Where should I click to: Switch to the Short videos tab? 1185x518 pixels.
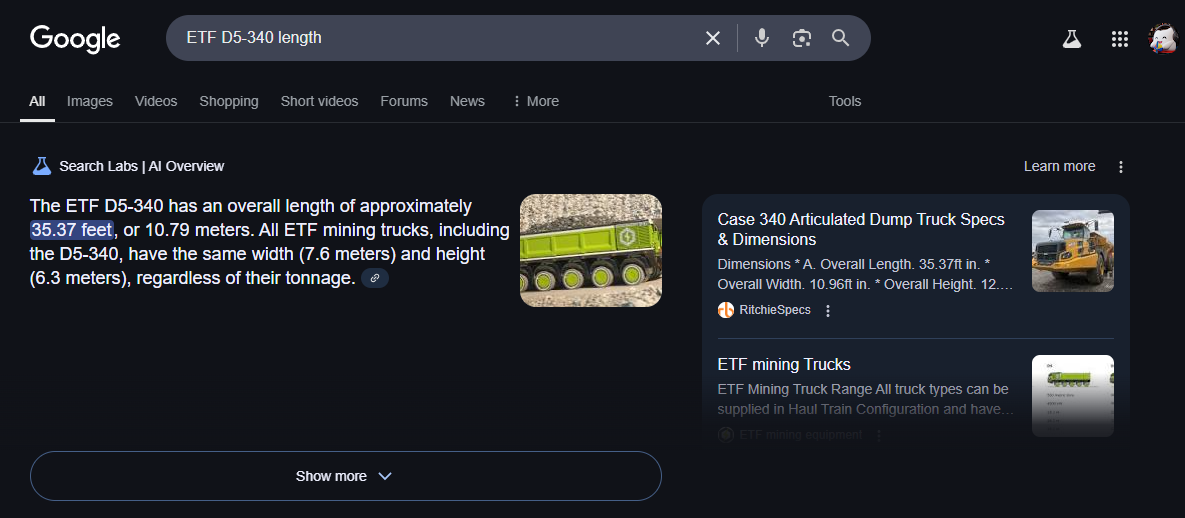319,101
